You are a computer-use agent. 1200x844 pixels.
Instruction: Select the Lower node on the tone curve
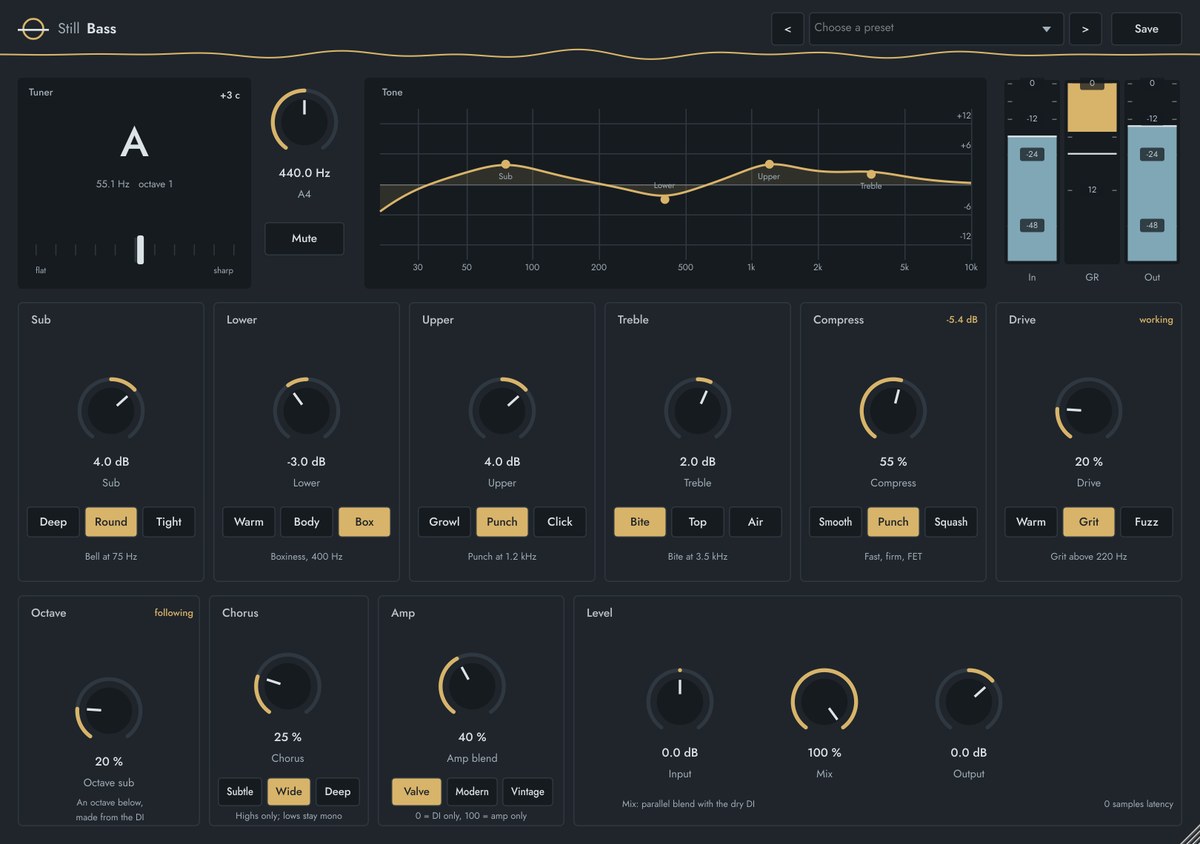point(665,199)
